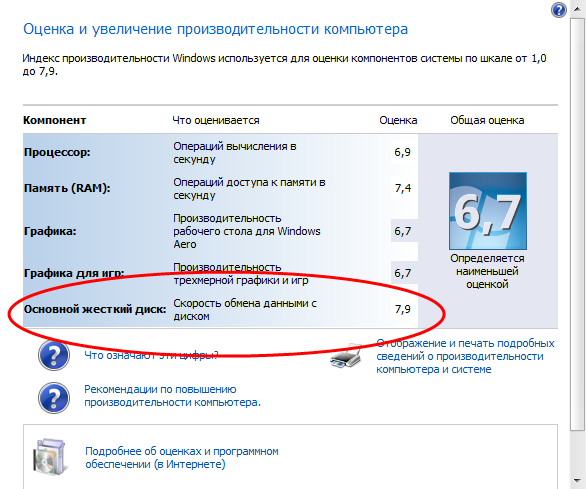Image resolution: width=586 pixels, height=489 pixels.
Task: Click the 'Что оценивается' column header
Action: (216, 120)
